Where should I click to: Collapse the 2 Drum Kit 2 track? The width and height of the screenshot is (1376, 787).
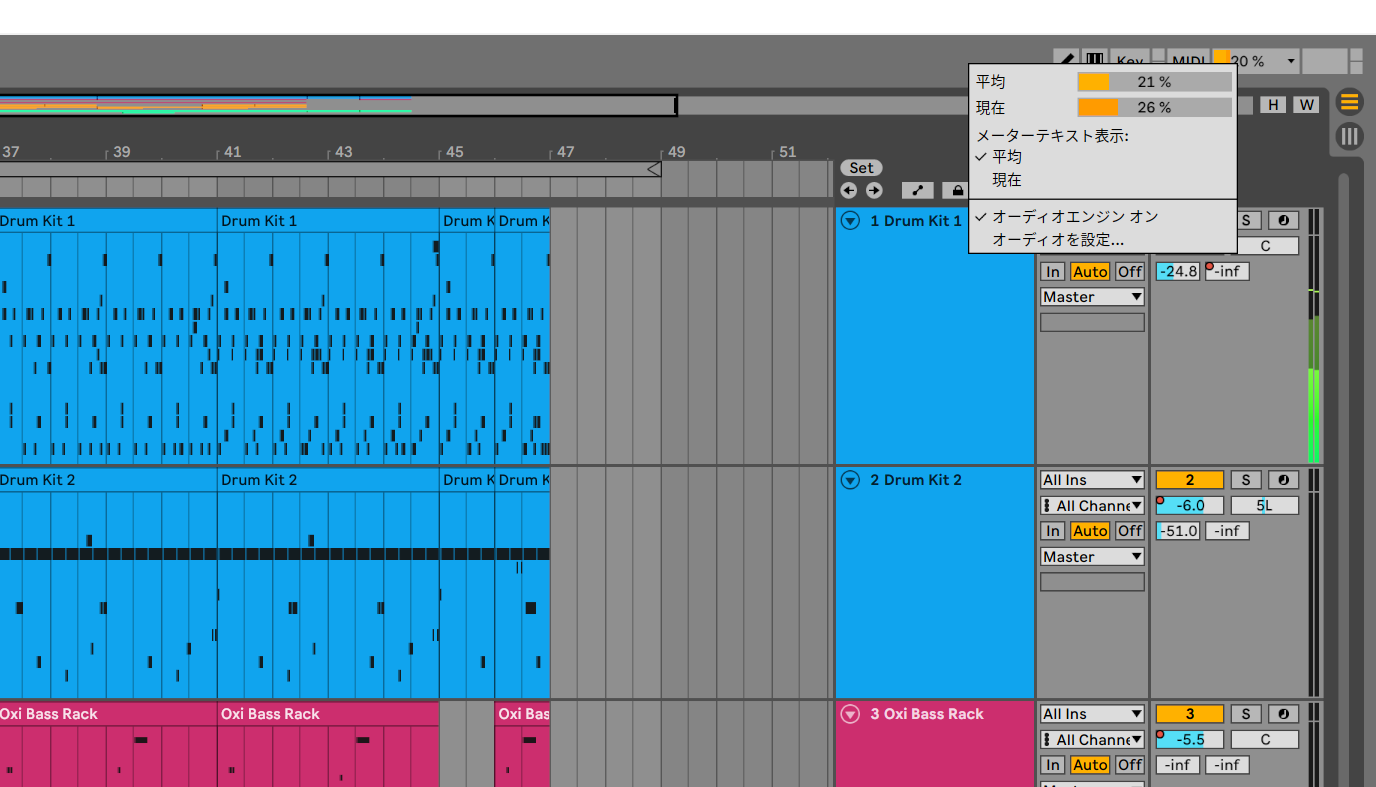pyautogui.click(x=850, y=480)
